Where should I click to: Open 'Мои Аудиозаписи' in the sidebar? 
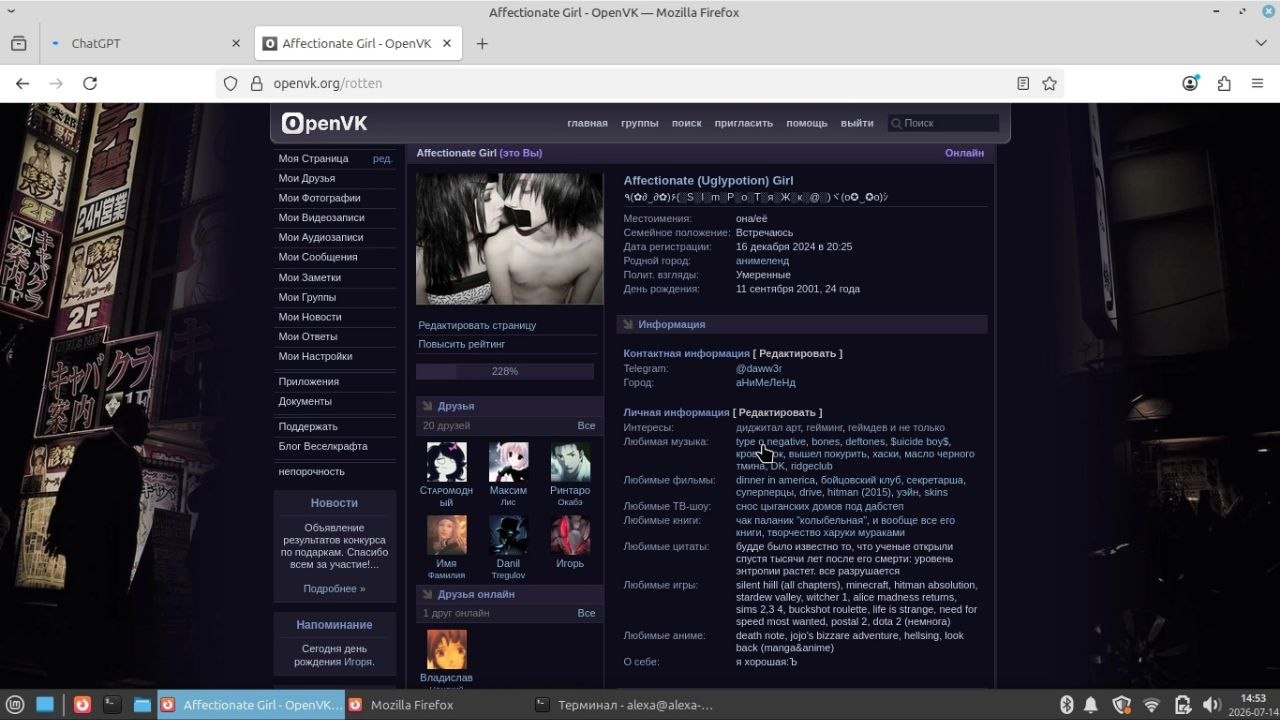[x=320, y=237]
